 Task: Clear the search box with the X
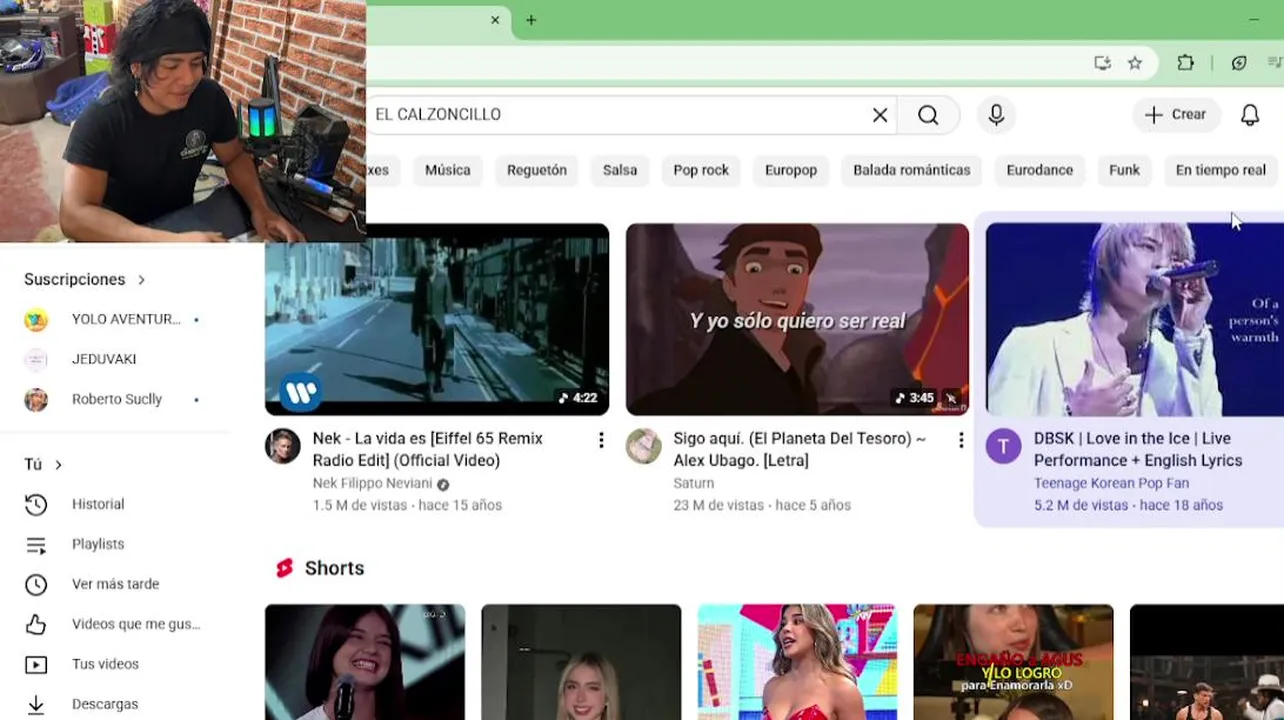click(880, 115)
